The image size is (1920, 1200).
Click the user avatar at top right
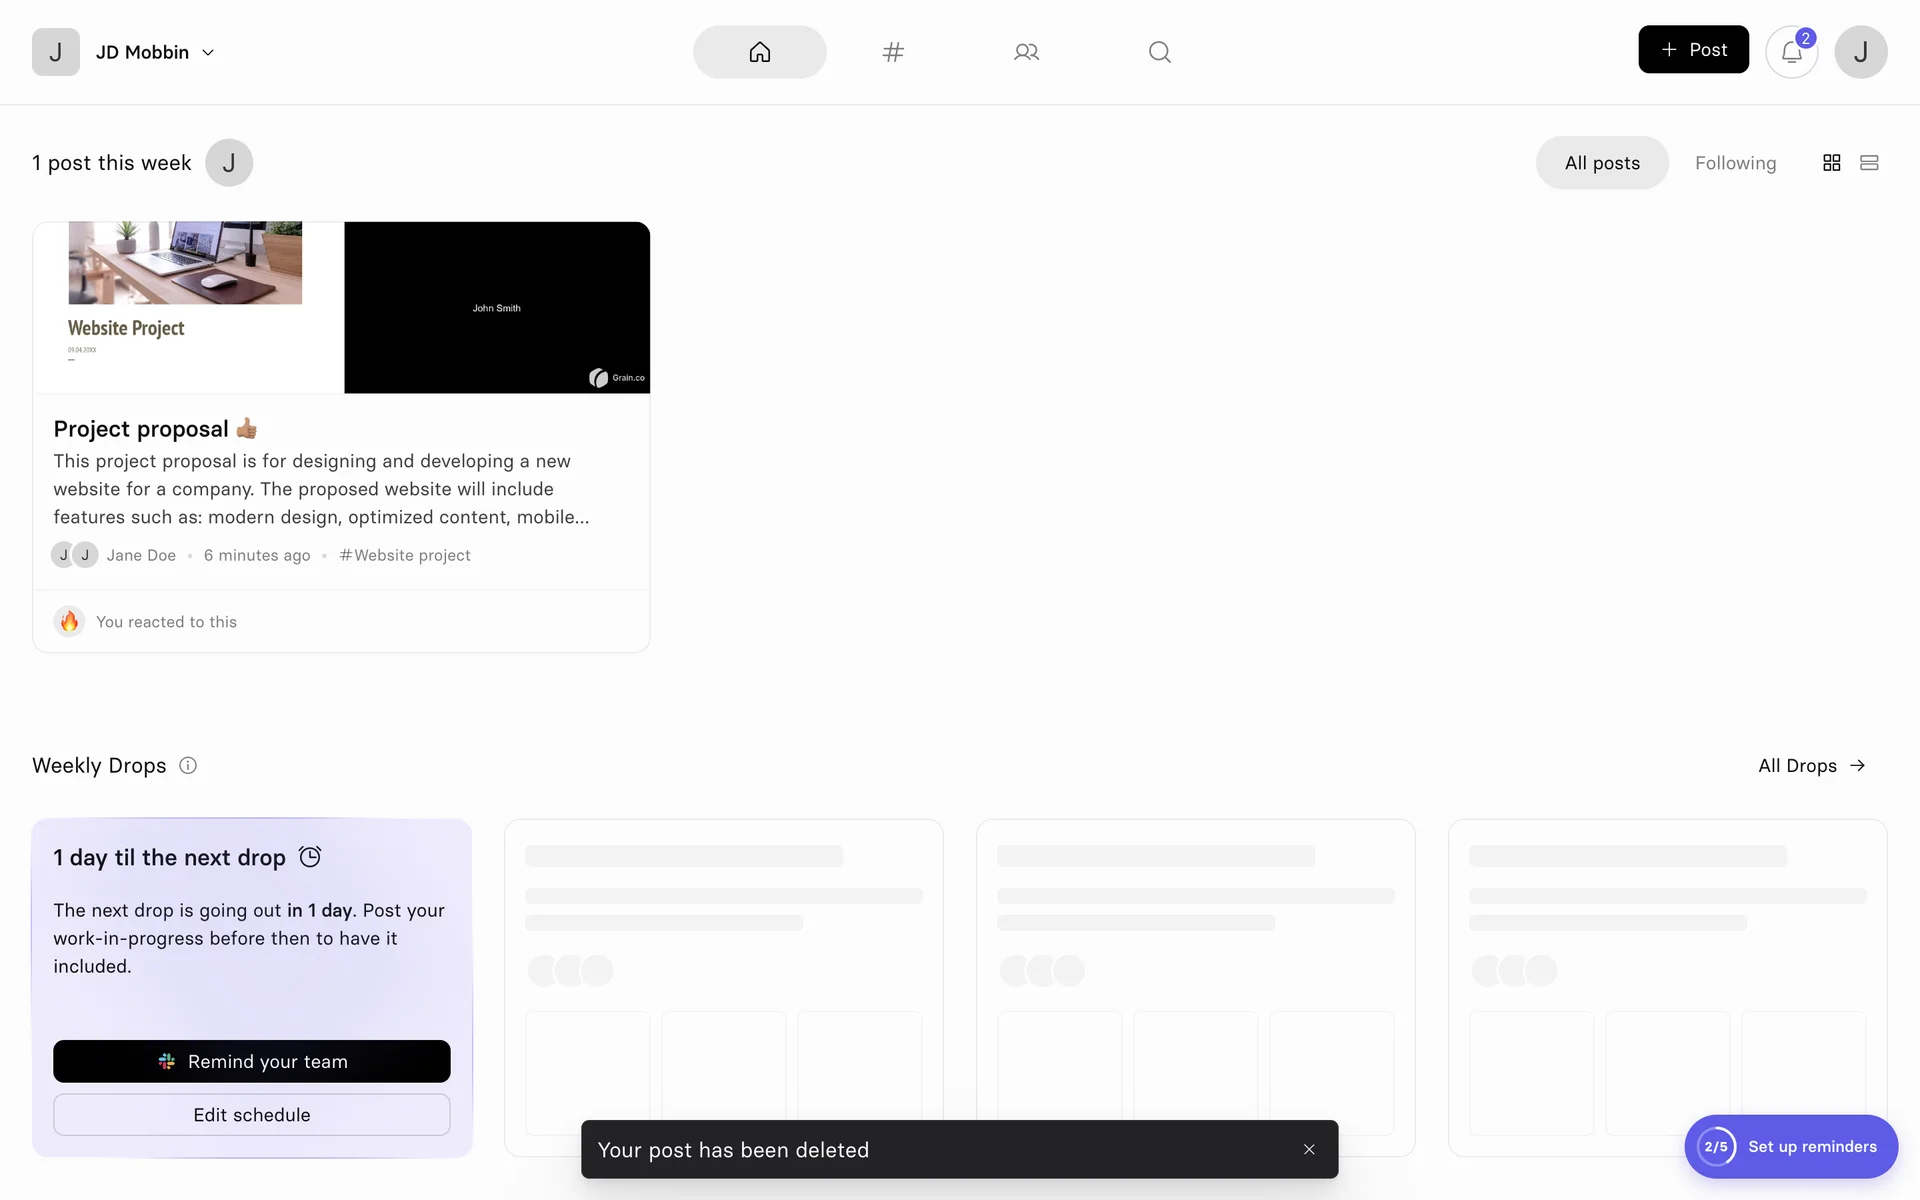coord(1860,52)
